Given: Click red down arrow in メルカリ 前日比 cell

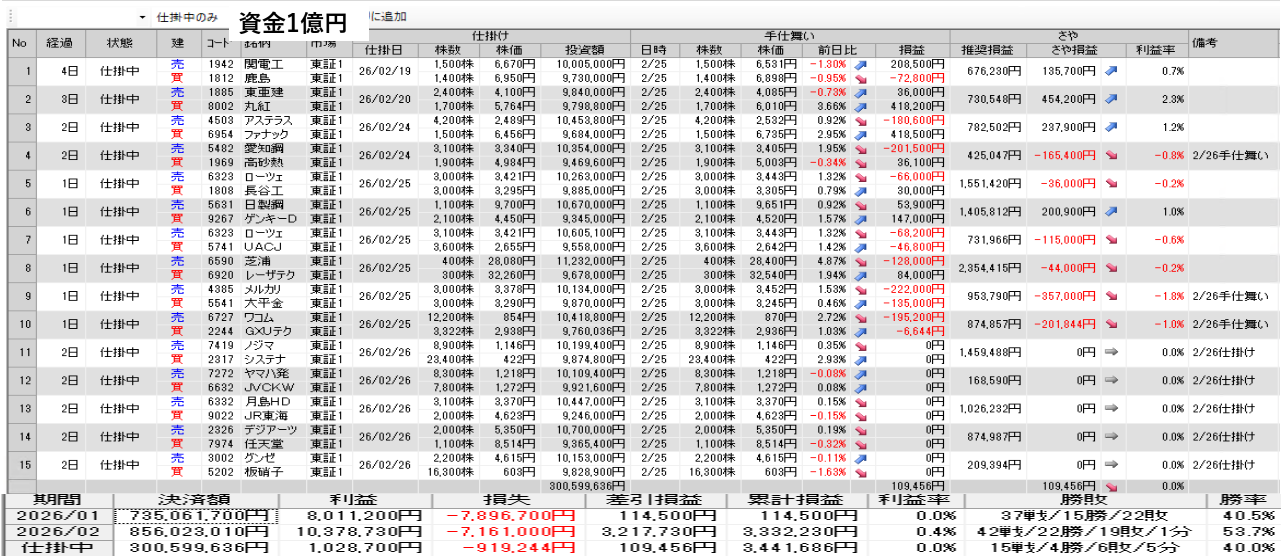Looking at the screenshot, I should (x=860, y=289).
